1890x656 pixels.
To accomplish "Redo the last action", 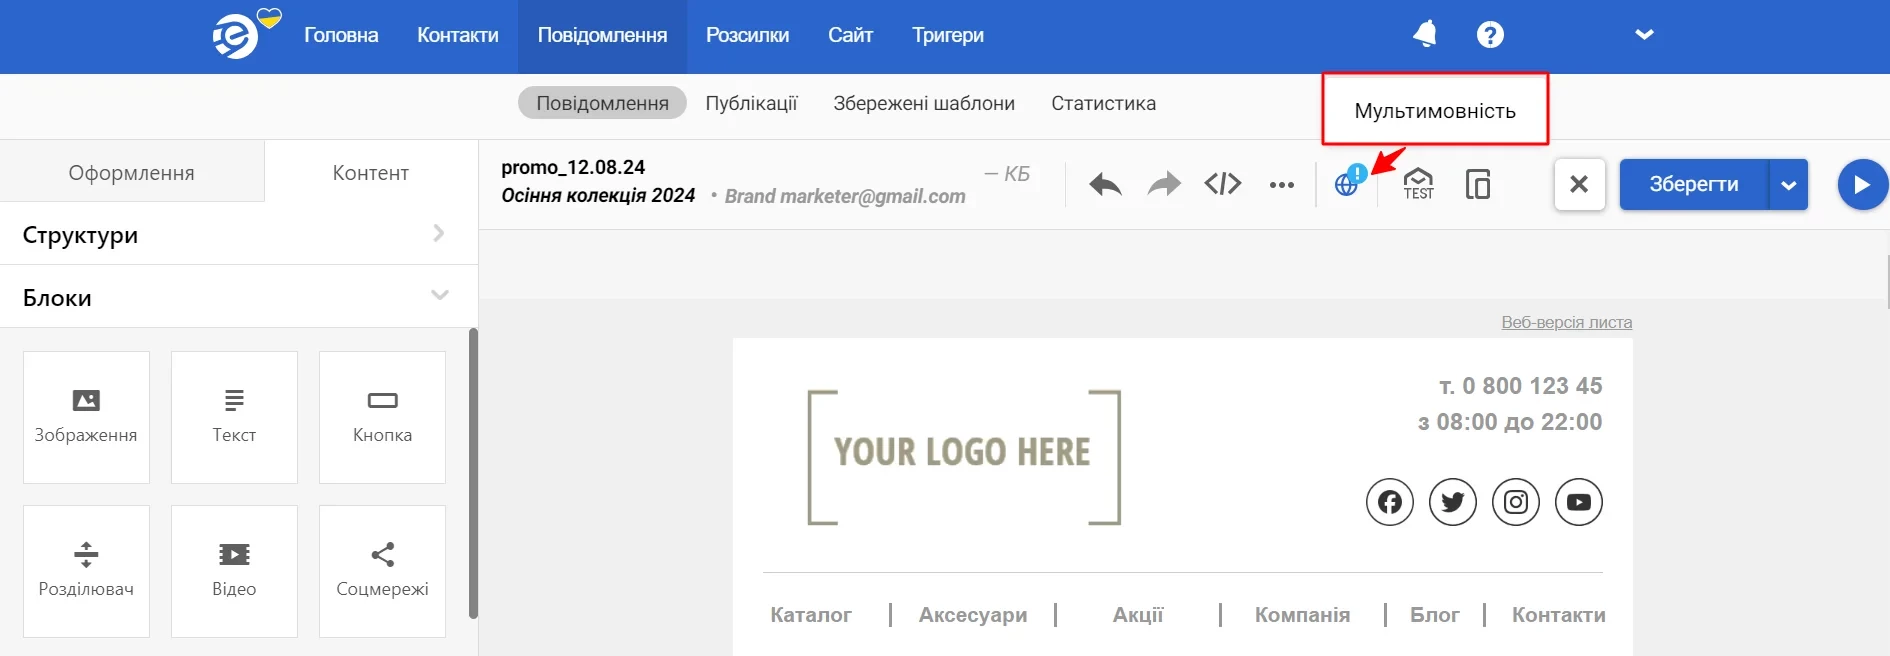I will tap(1163, 184).
